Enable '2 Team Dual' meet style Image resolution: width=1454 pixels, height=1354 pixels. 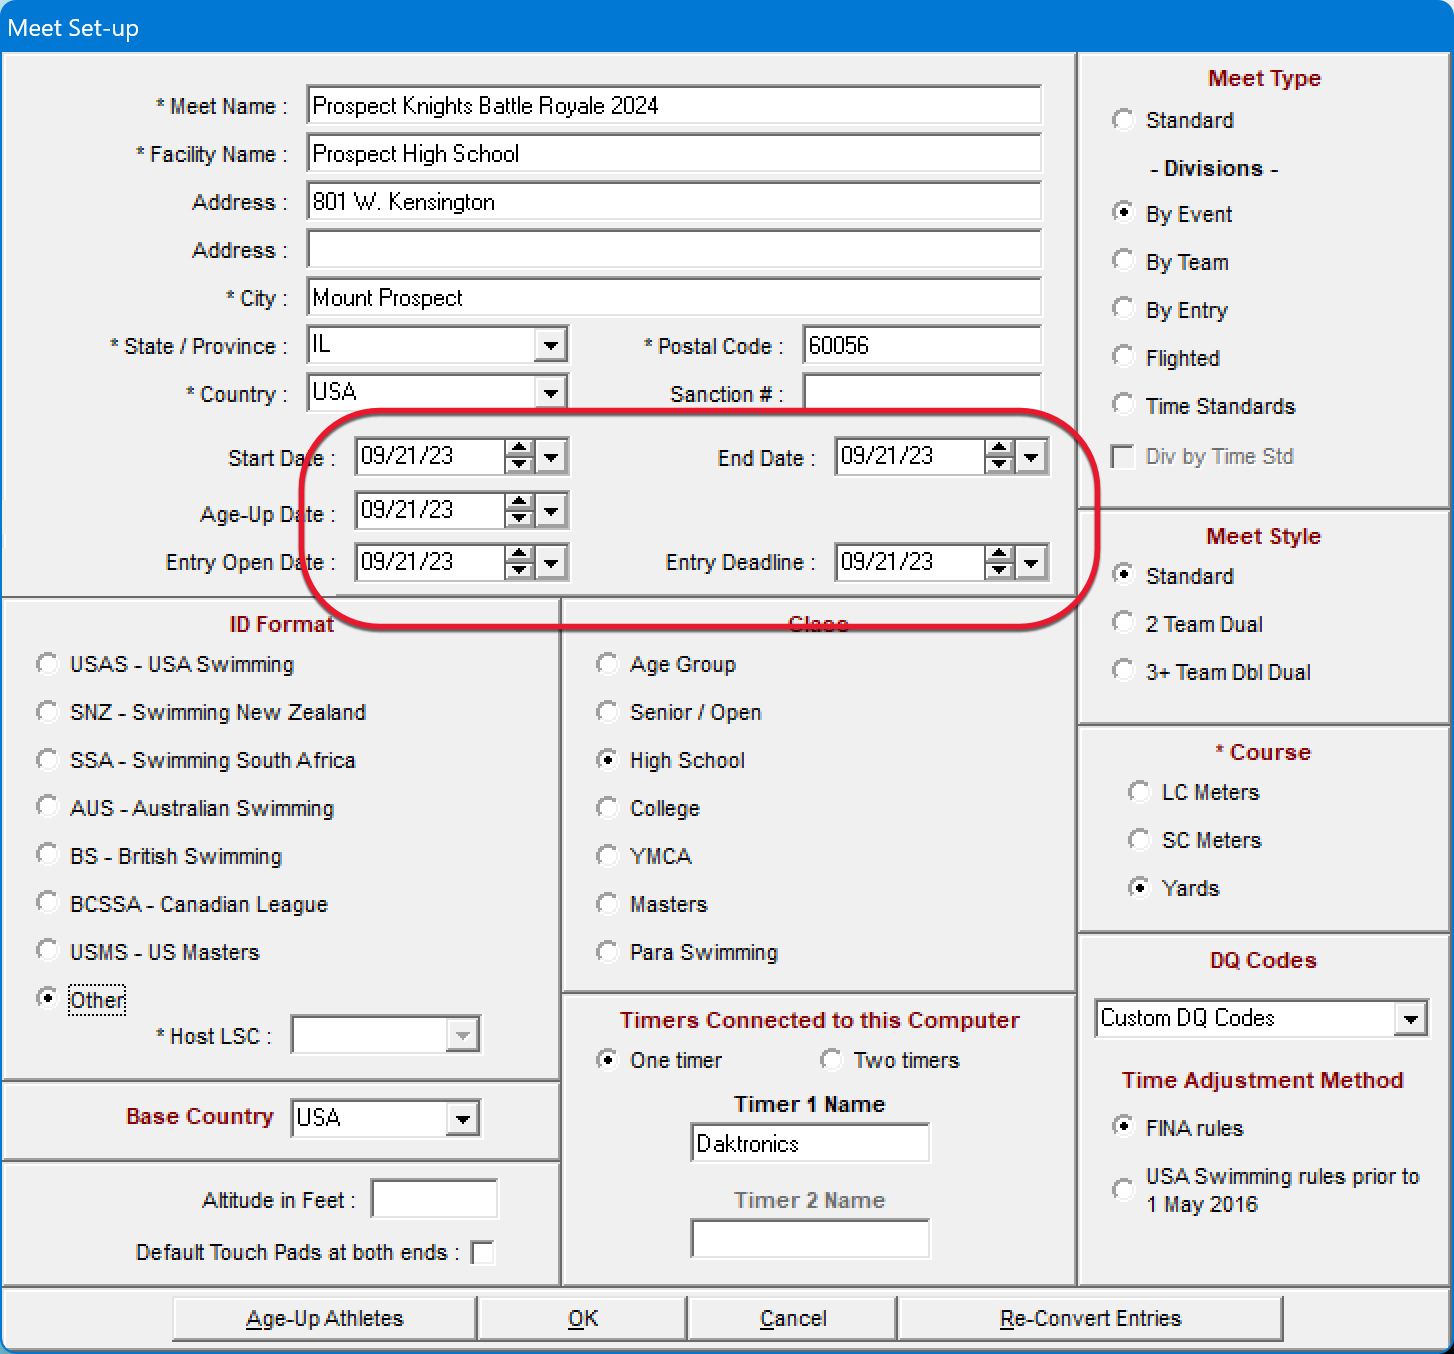[1123, 621]
